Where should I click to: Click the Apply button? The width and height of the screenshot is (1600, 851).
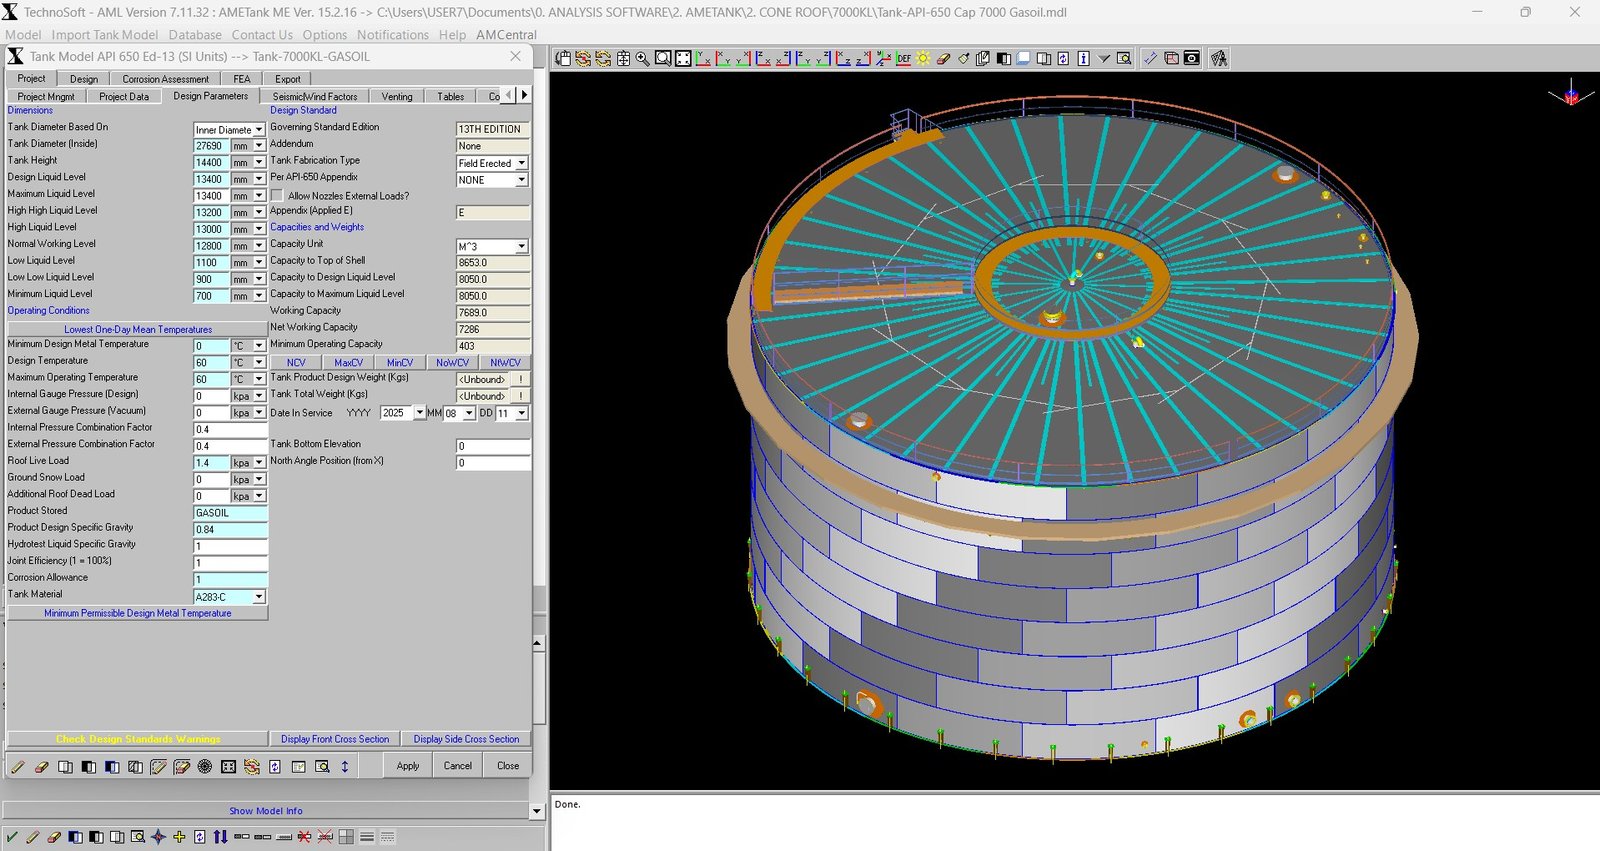(x=408, y=766)
